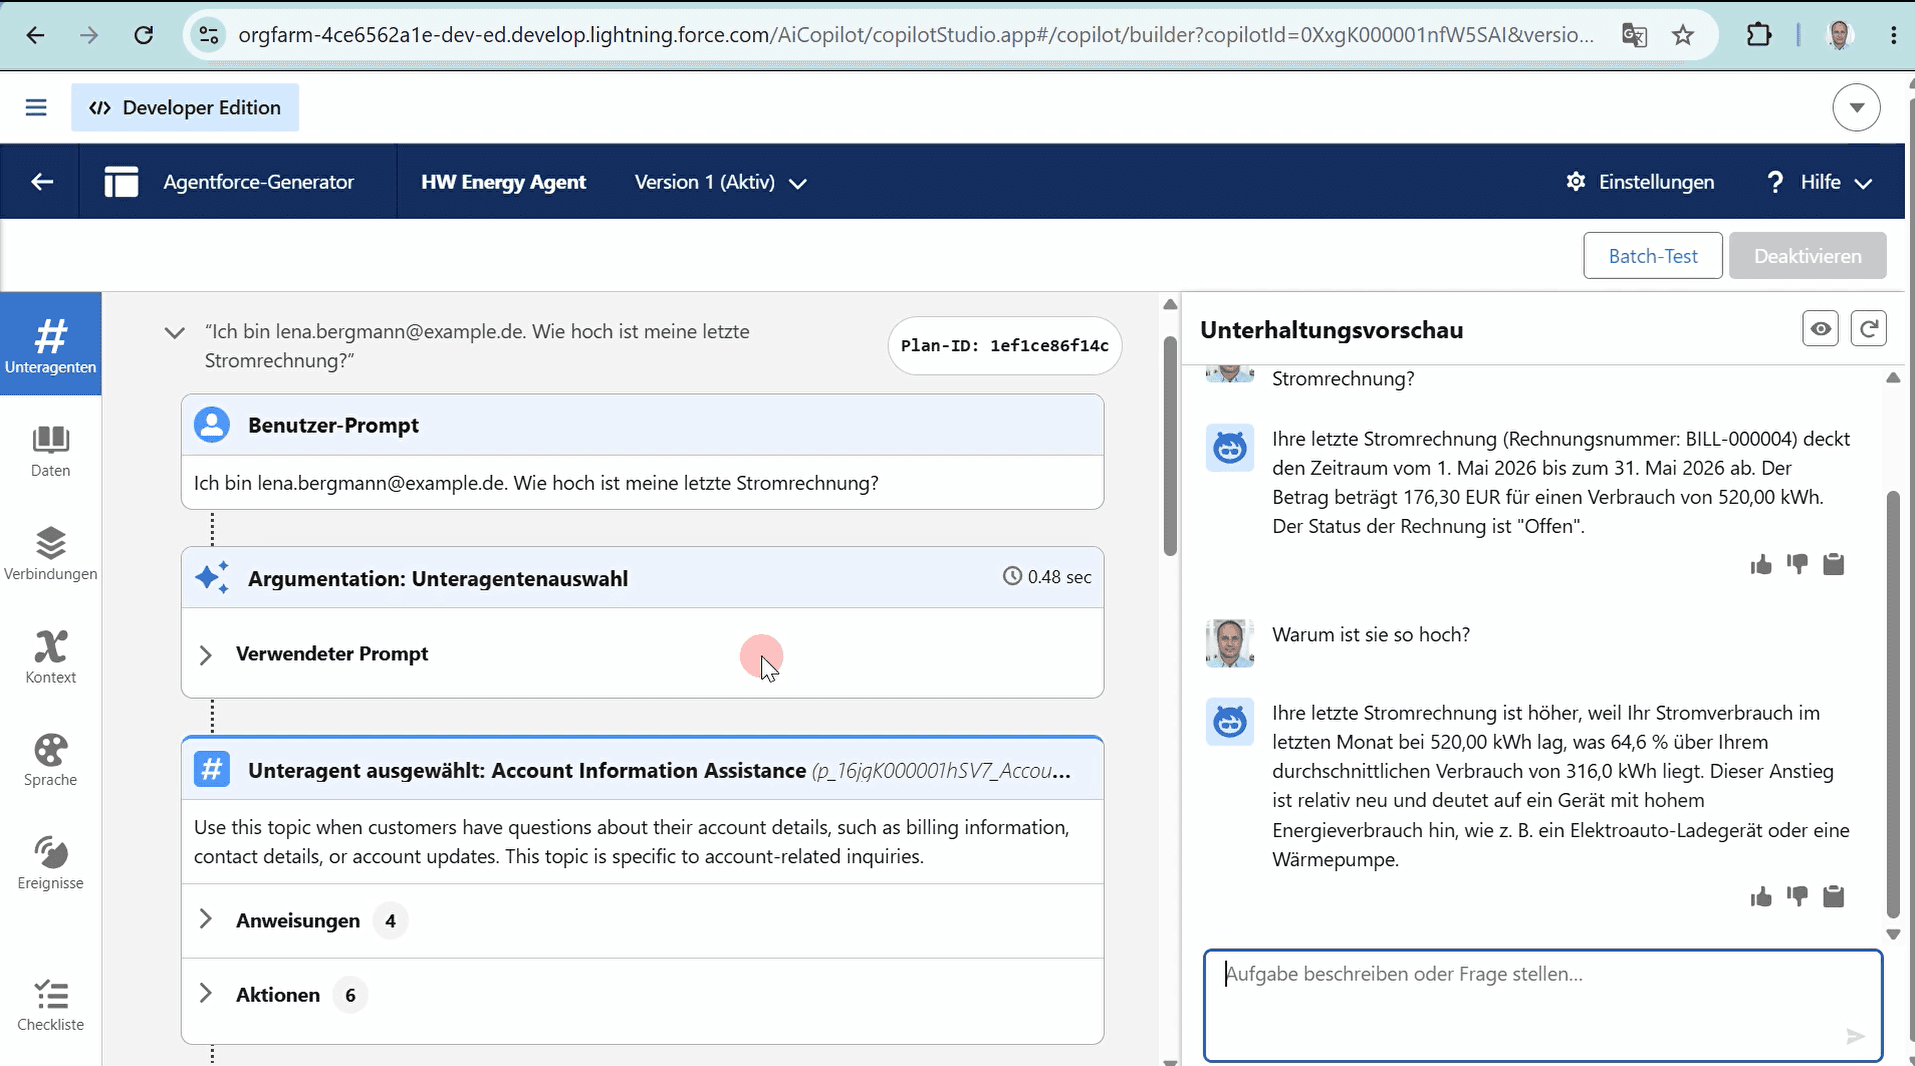Open Einstellungen settings

[x=1640, y=182]
